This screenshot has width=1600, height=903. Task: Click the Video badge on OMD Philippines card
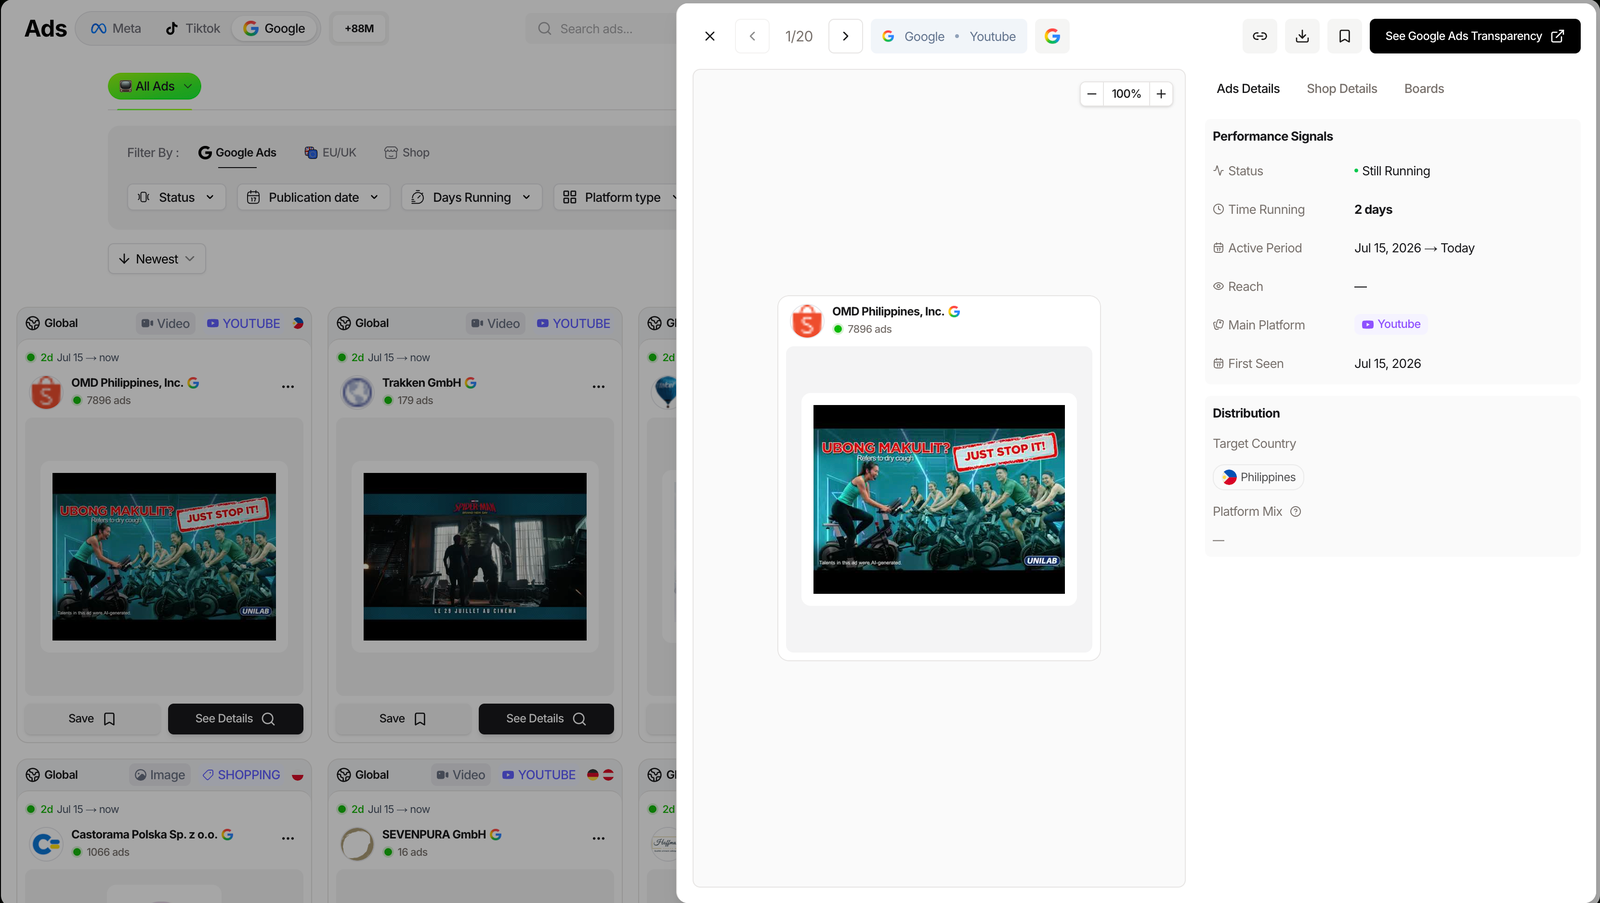(x=166, y=324)
